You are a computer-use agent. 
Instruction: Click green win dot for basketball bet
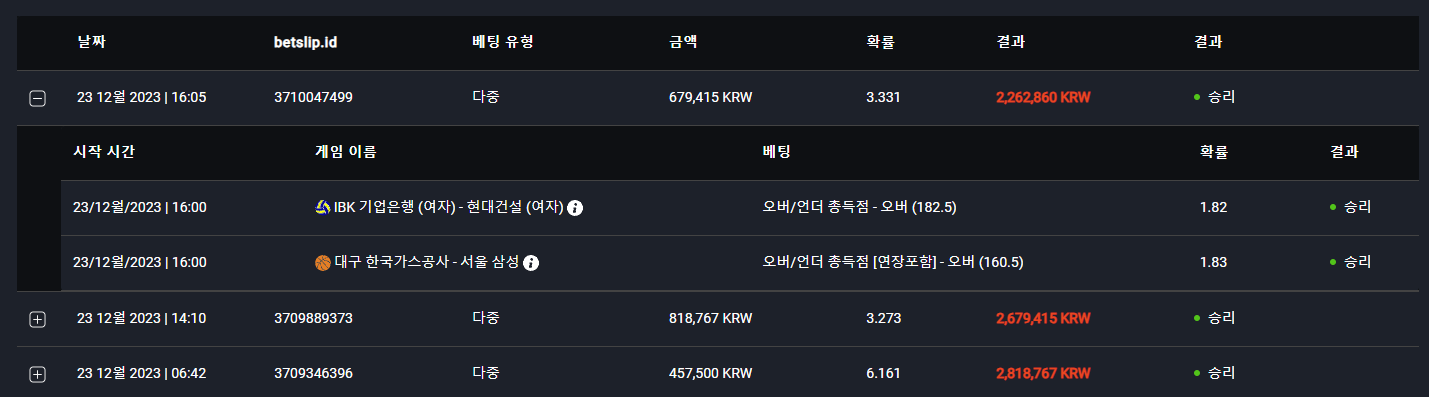[1332, 263]
